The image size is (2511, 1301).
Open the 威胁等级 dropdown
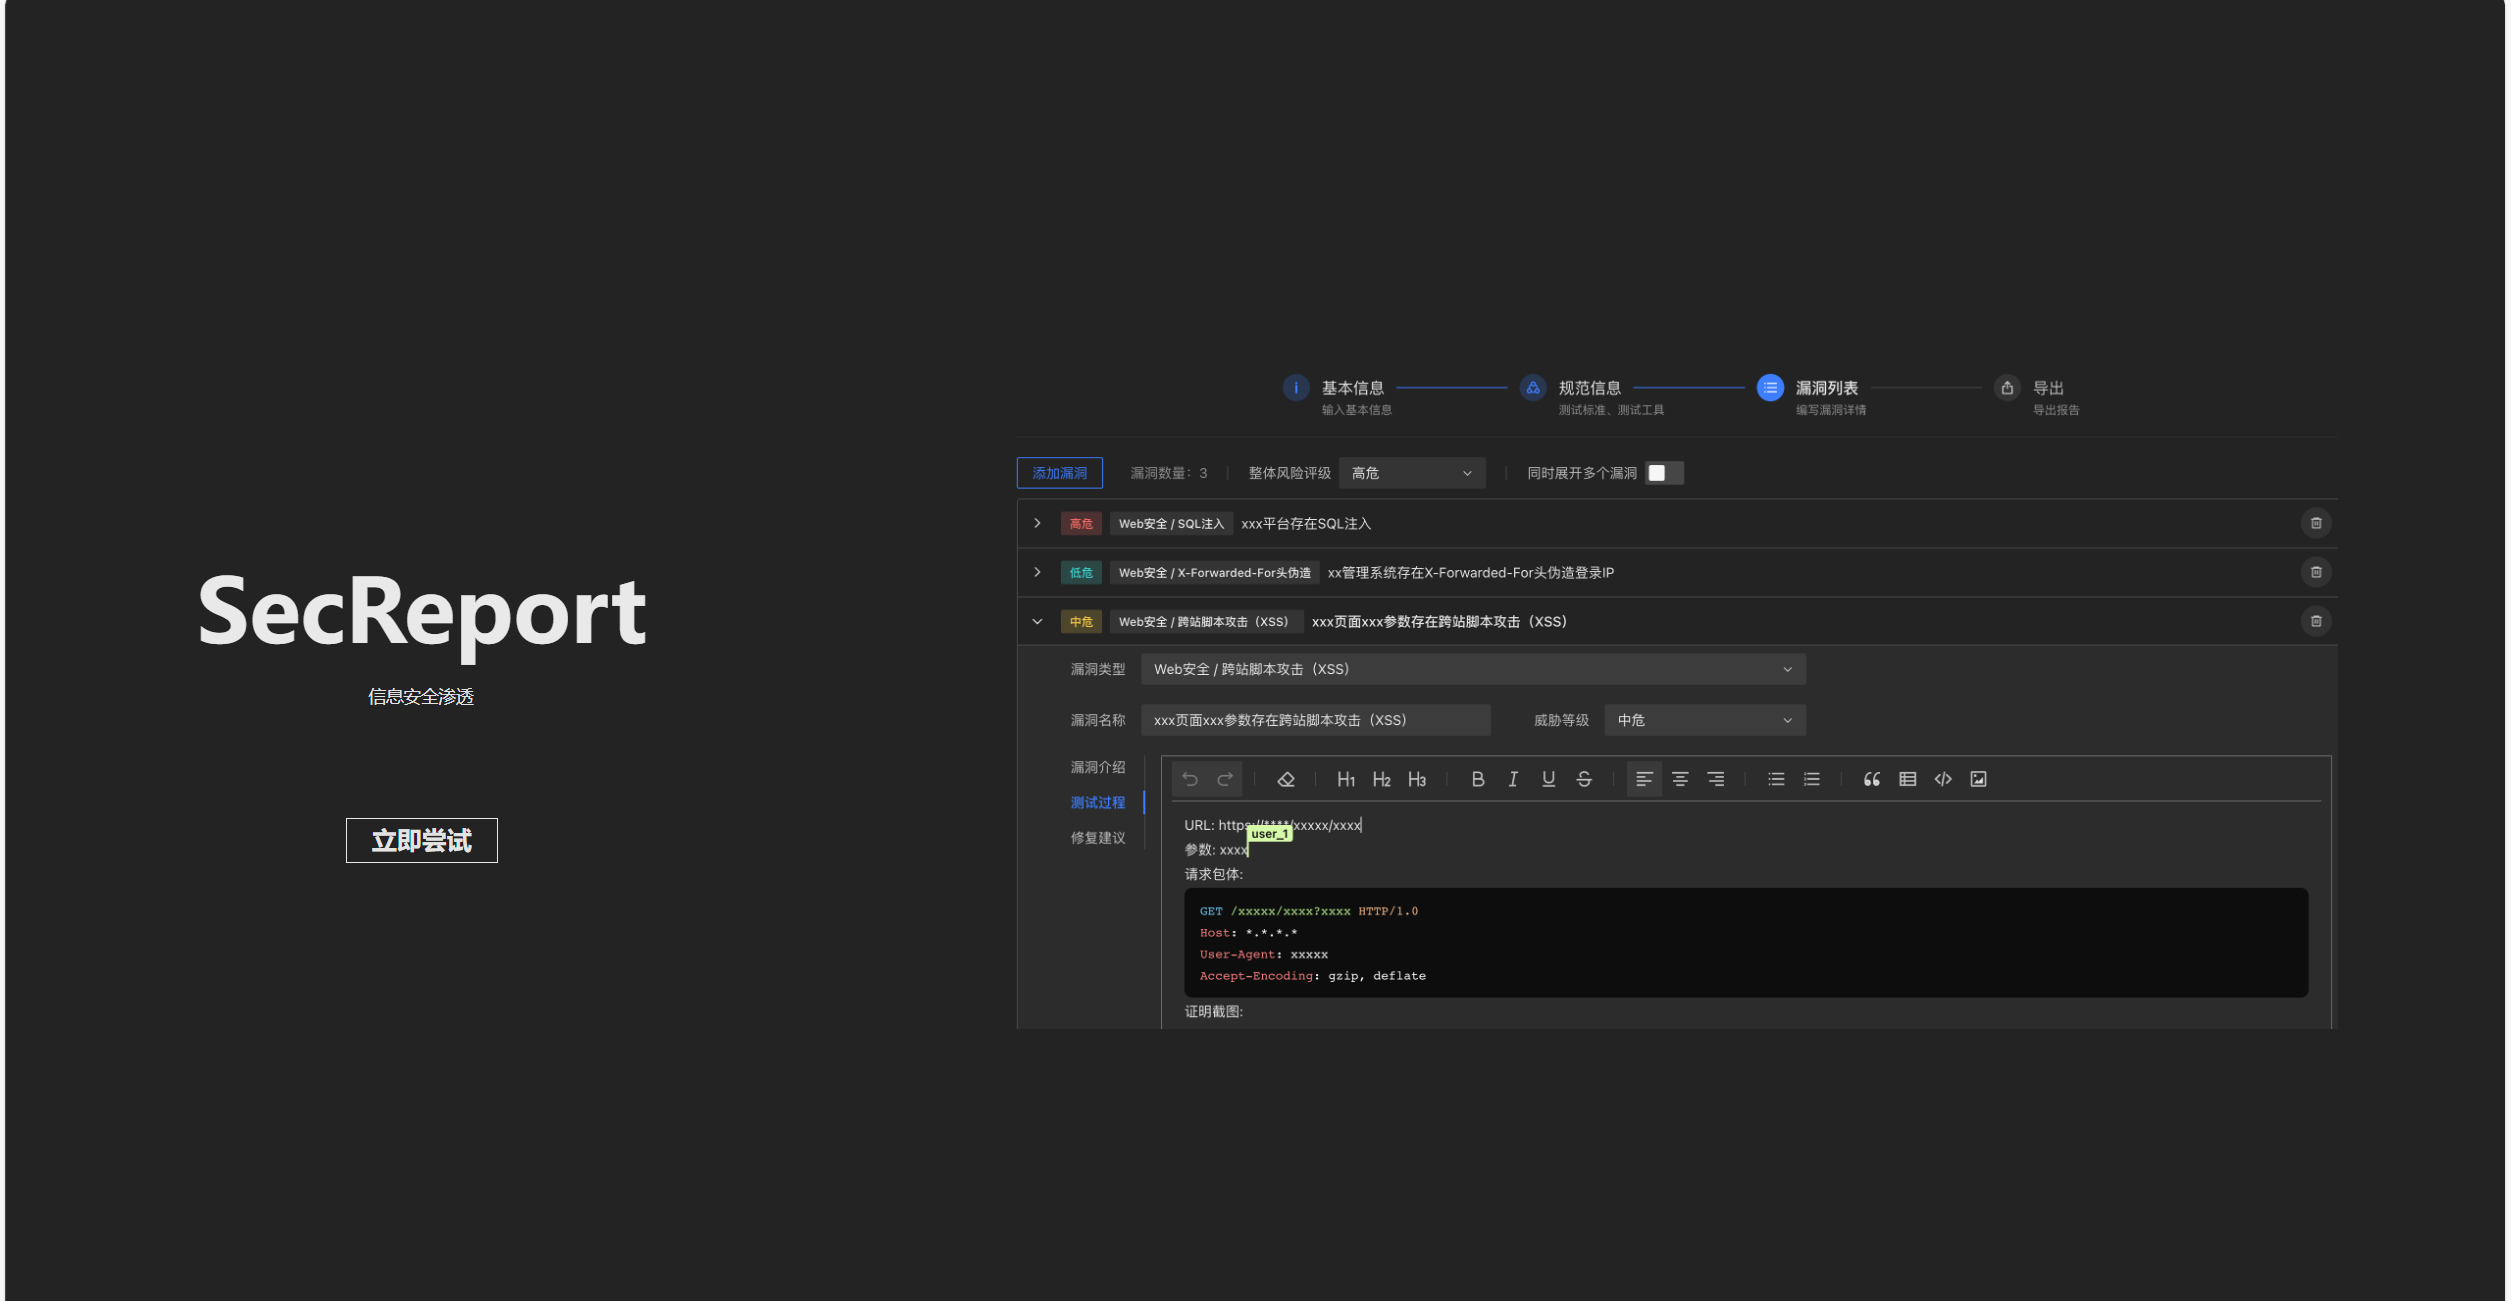tap(1705, 720)
